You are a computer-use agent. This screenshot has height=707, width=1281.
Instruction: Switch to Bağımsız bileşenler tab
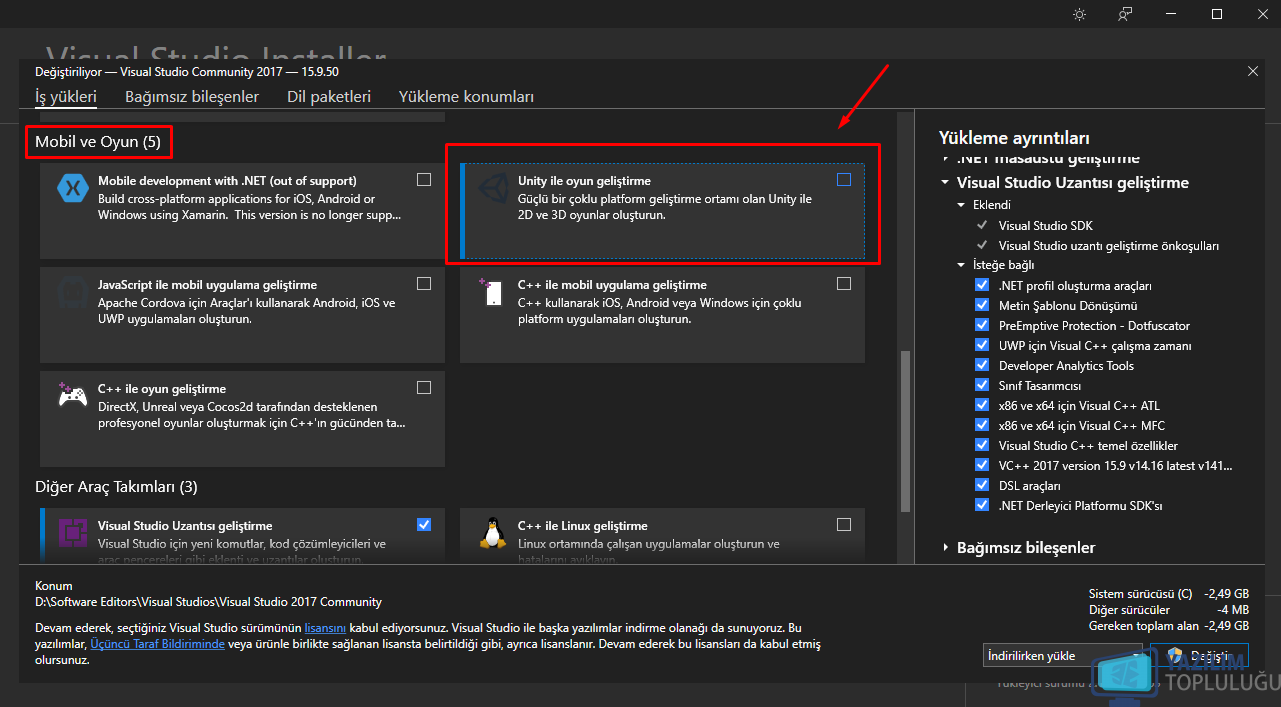(x=192, y=97)
